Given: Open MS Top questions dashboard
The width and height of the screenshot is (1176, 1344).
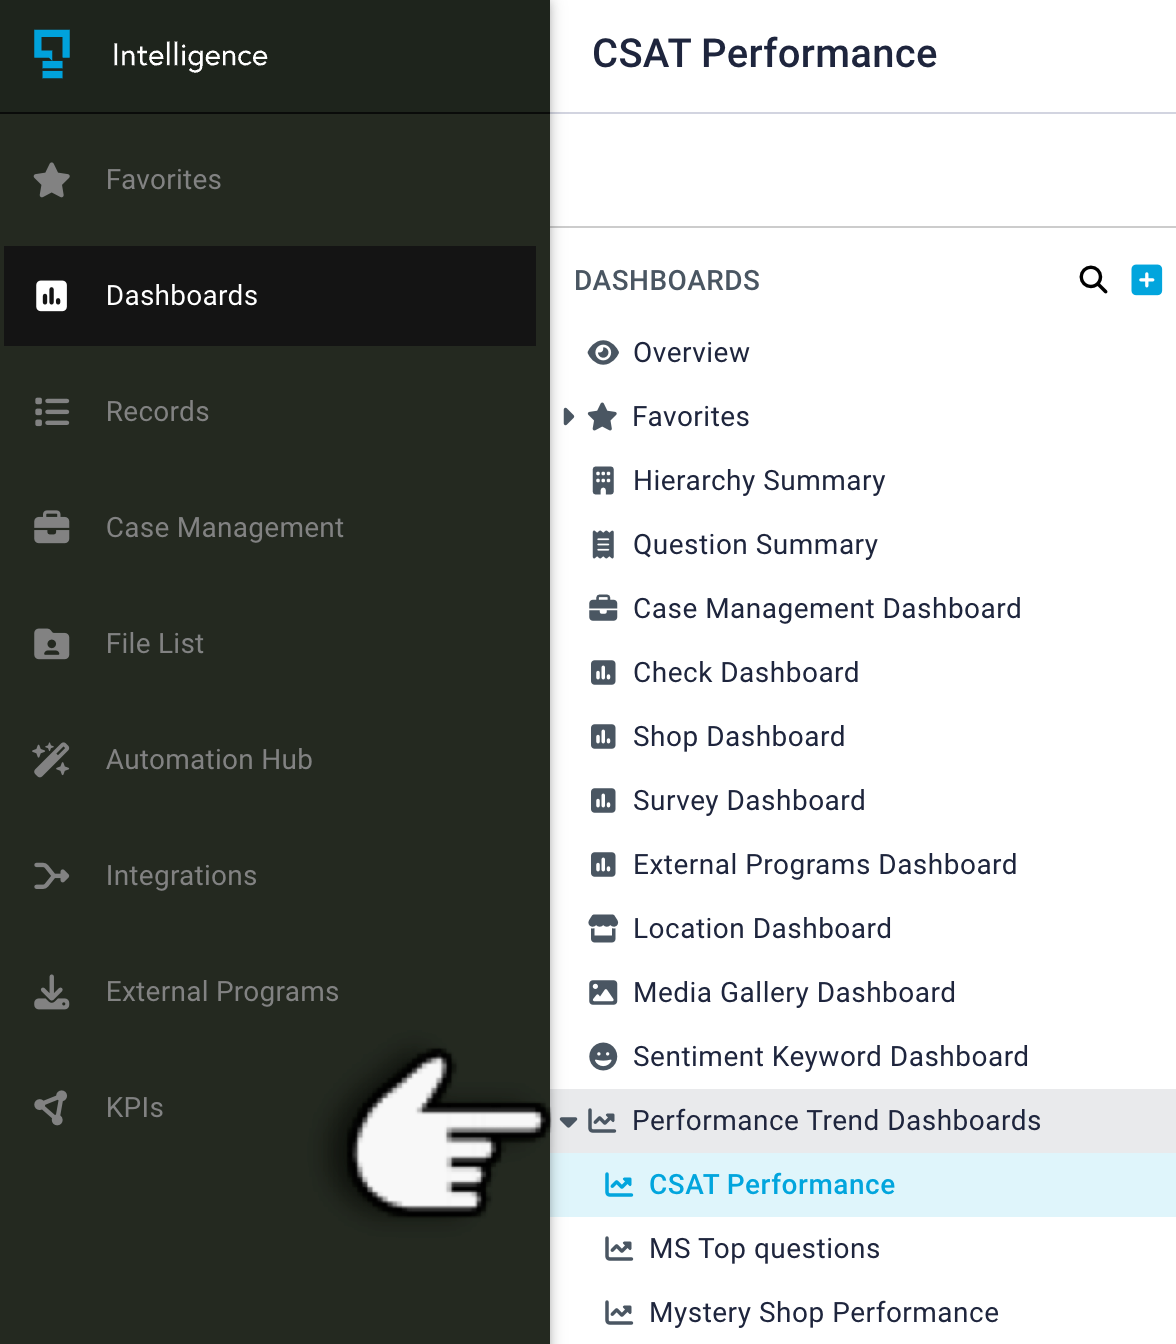Looking at the screenshot, I should tap(764, 1249).
